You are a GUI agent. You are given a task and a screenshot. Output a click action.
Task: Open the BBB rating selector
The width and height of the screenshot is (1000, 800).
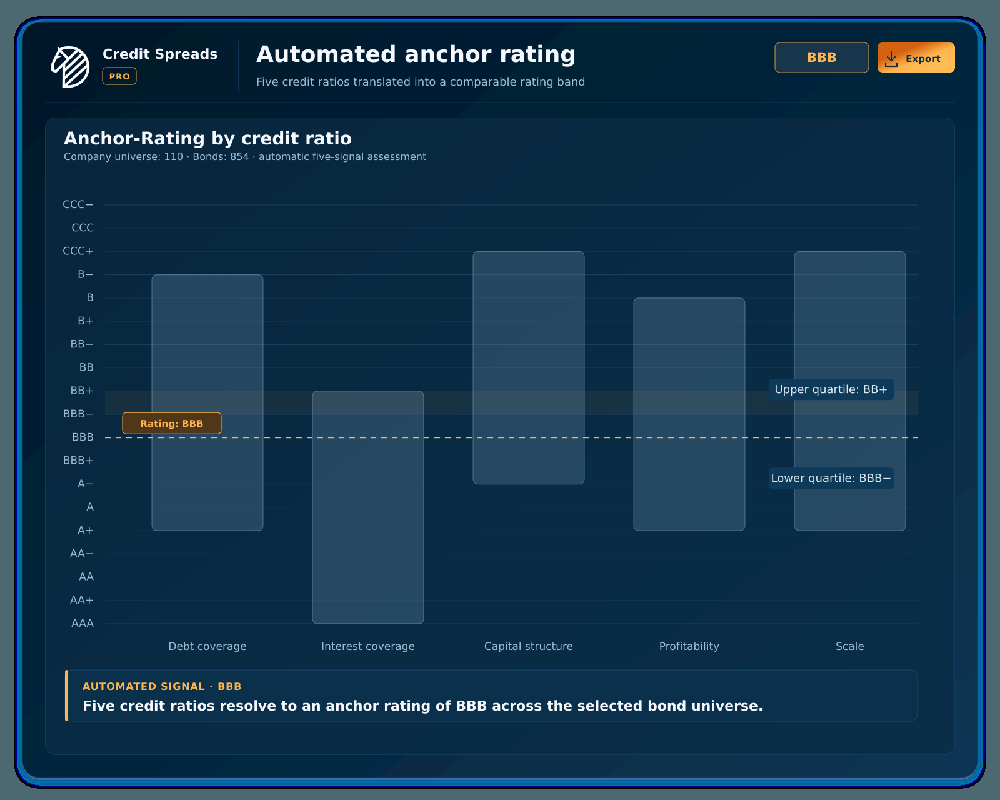[821, 58]
